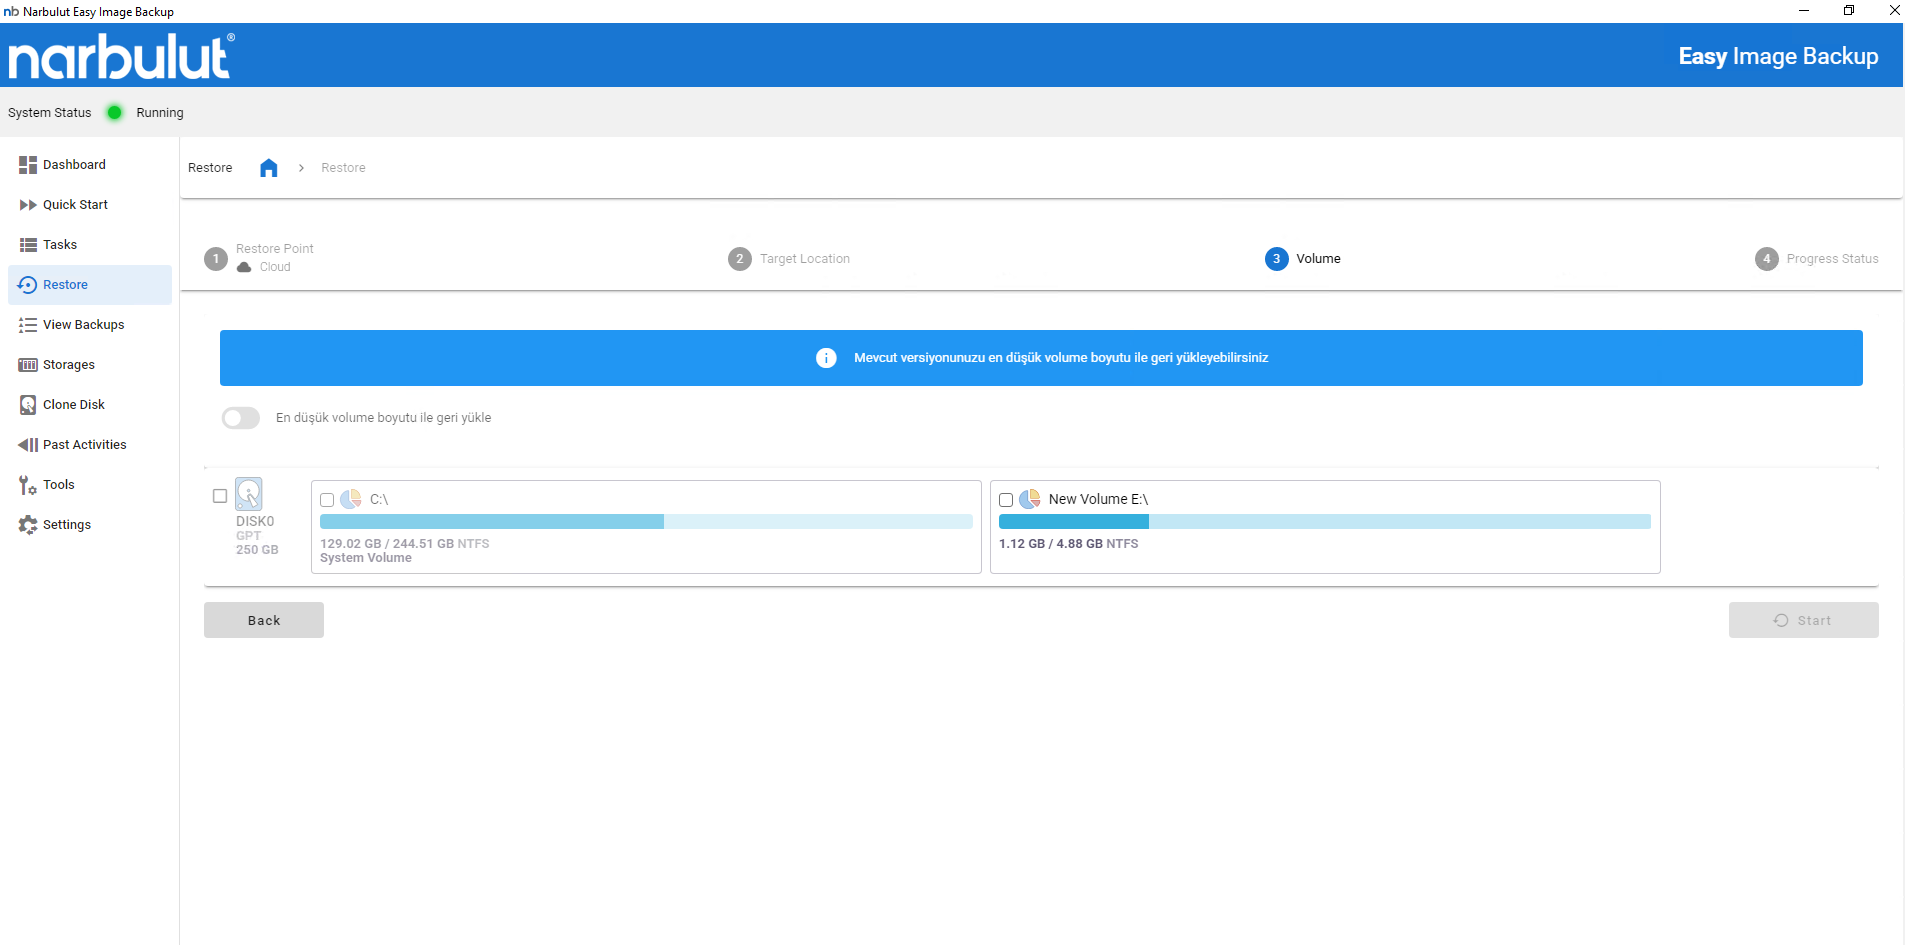Enable the lowest volume size restore toggle
Image resolution: width=1905 pixels, height=945 pixels.
tap(241, 418)
